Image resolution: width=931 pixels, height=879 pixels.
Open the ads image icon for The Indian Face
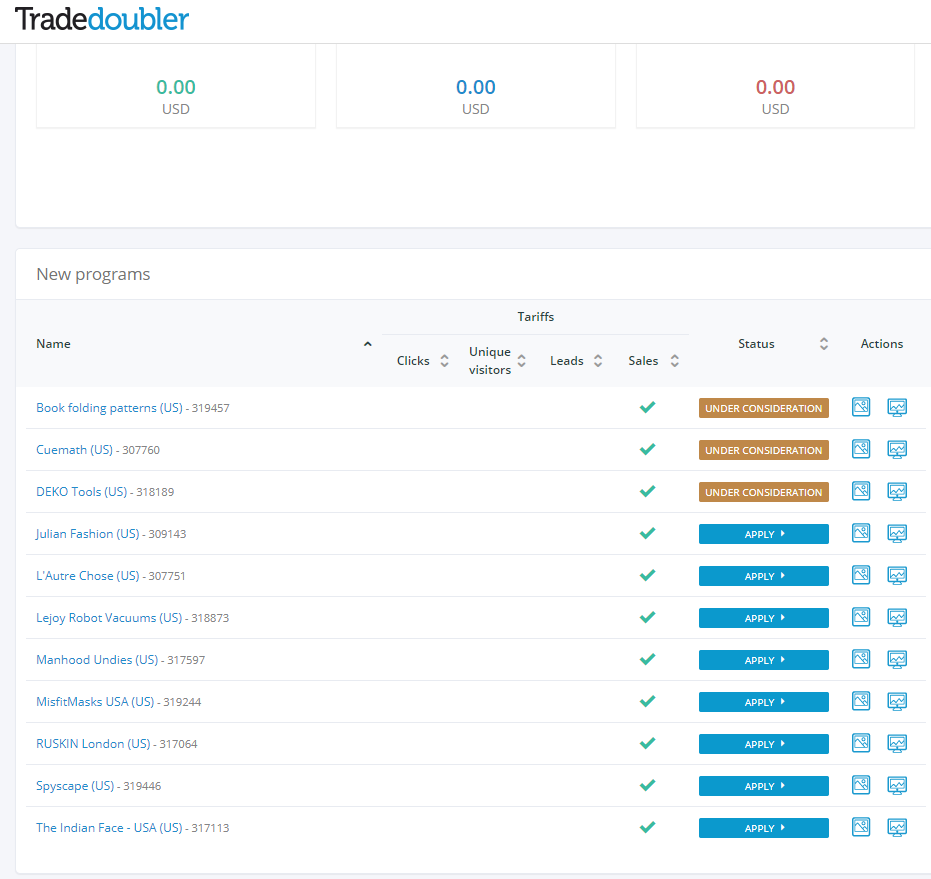tap(861, 827)
